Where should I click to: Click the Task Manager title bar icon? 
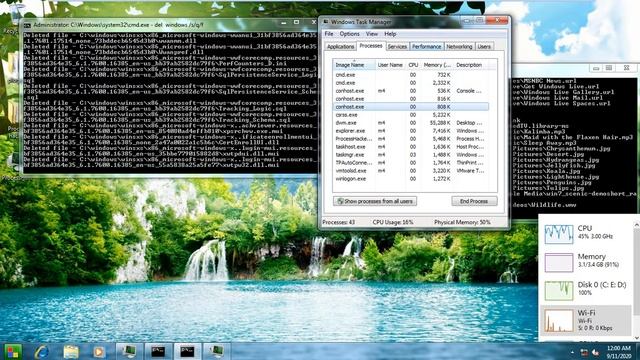point(326,22)
